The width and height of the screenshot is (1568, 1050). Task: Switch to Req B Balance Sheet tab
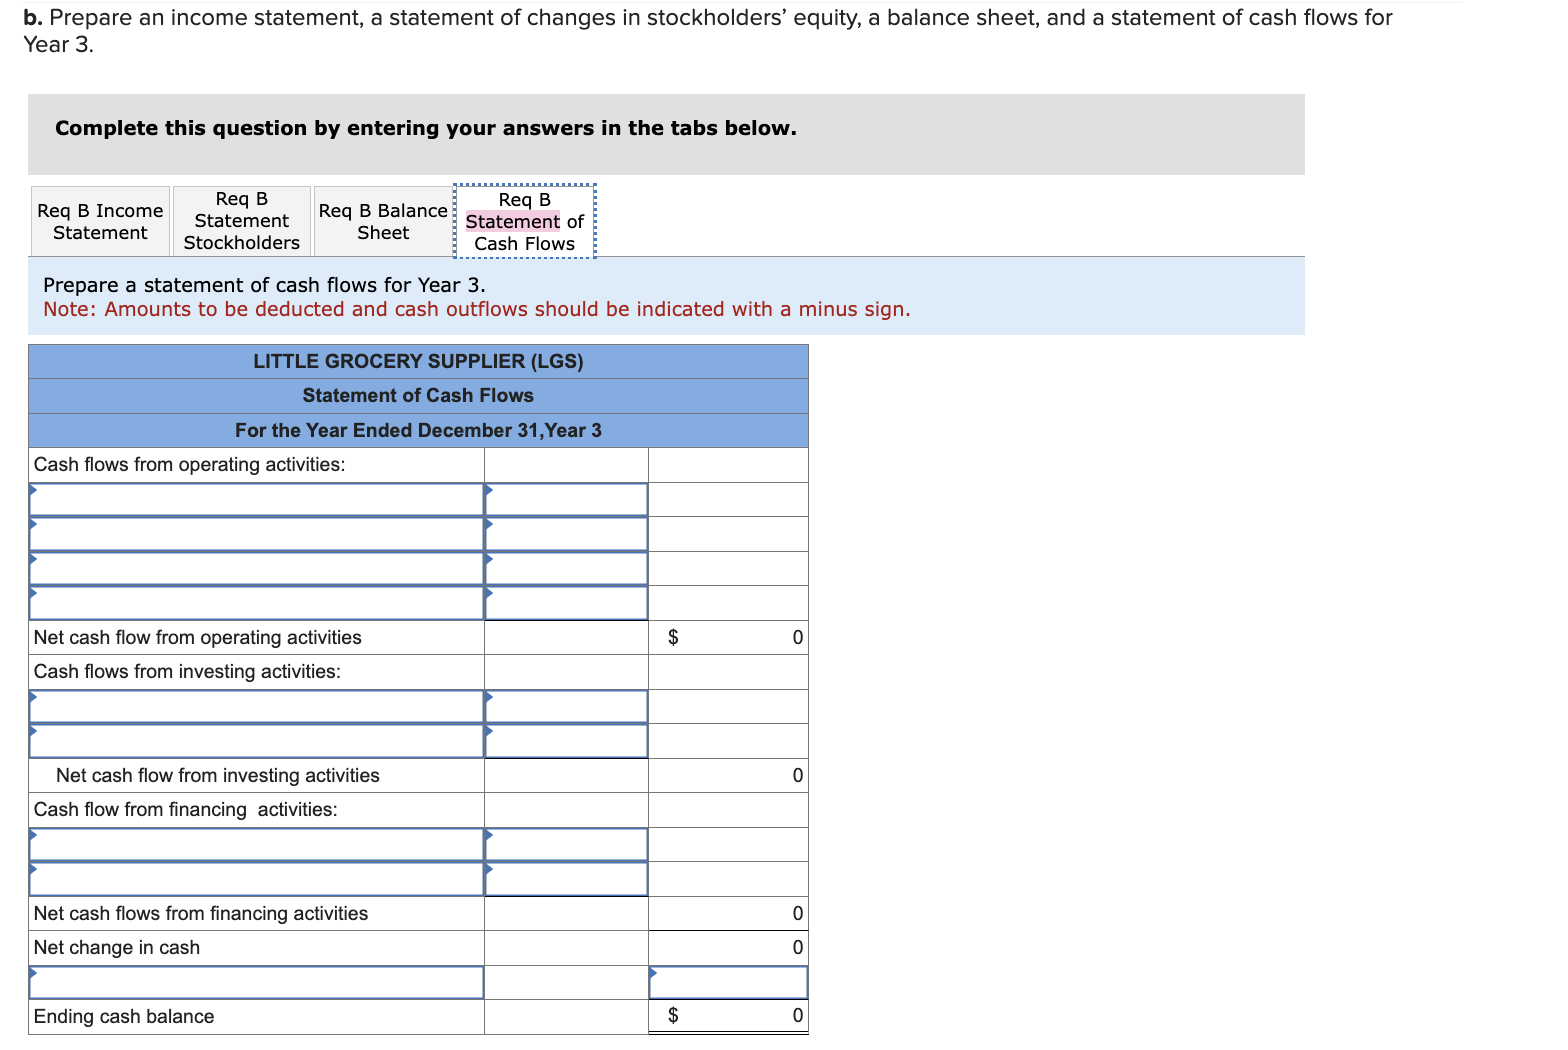[383, 221]
